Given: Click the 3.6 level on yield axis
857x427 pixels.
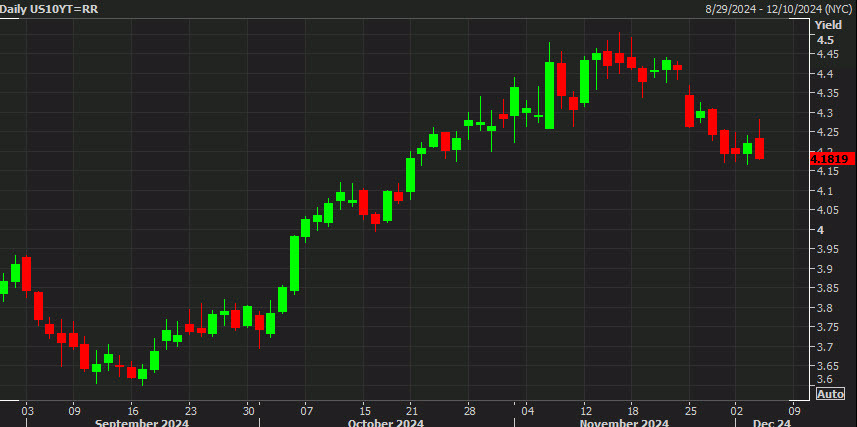Looking at the screenshot, I should (x=826, y=380).
